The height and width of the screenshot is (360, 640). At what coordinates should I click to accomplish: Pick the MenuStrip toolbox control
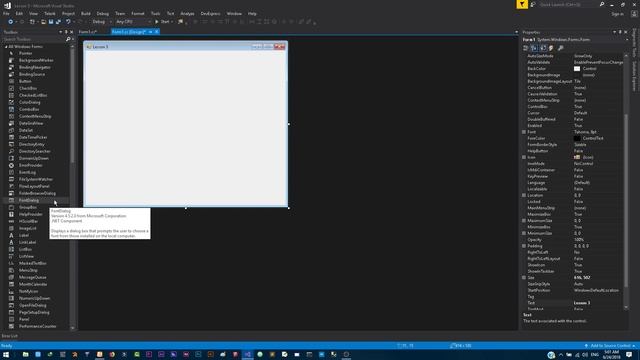point(28,270)
